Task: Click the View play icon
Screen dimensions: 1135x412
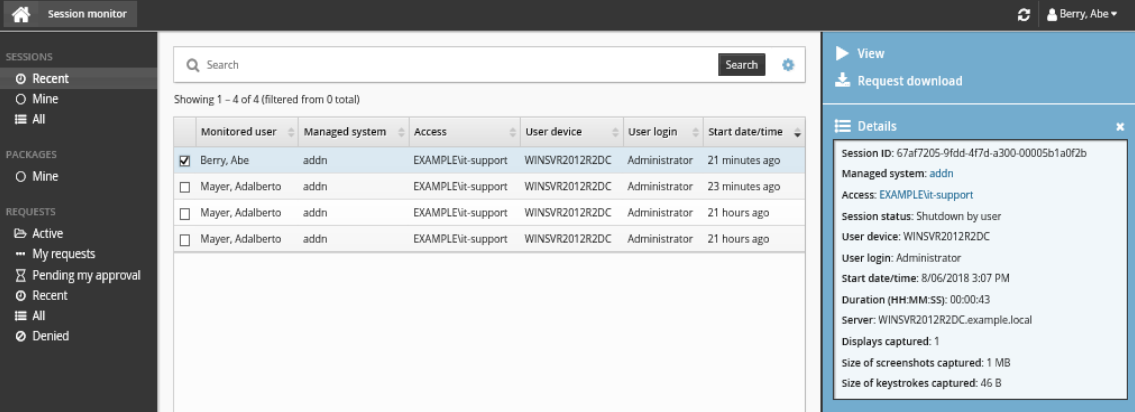Action: point(842,54)
